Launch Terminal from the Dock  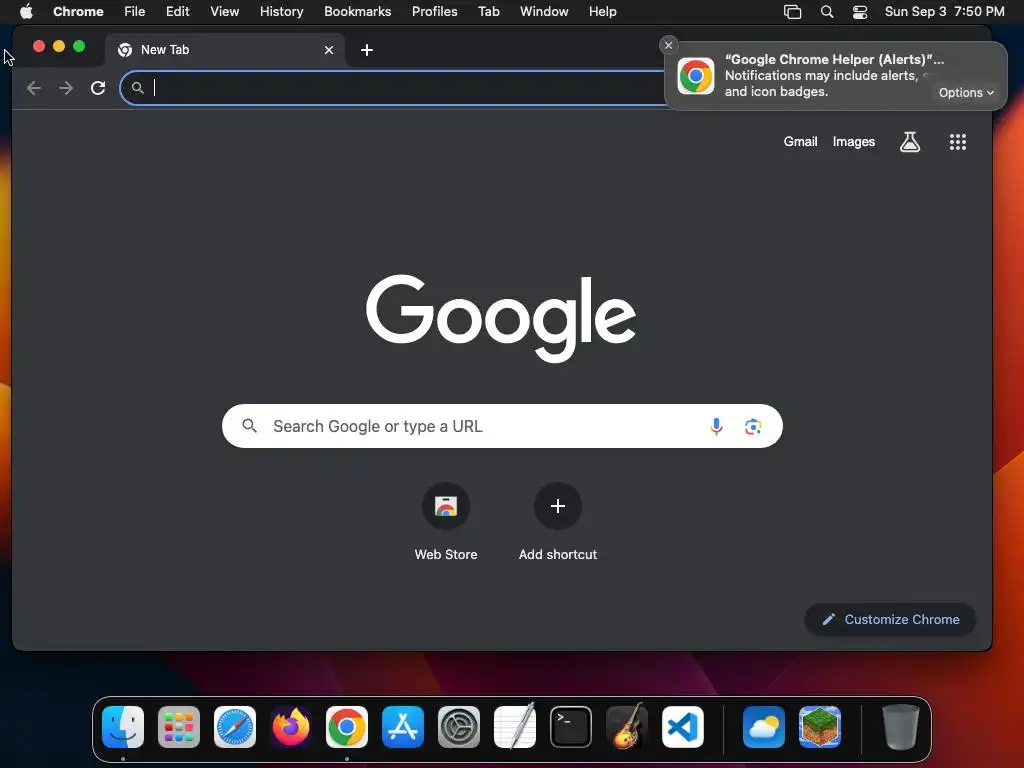coord(571,727)
